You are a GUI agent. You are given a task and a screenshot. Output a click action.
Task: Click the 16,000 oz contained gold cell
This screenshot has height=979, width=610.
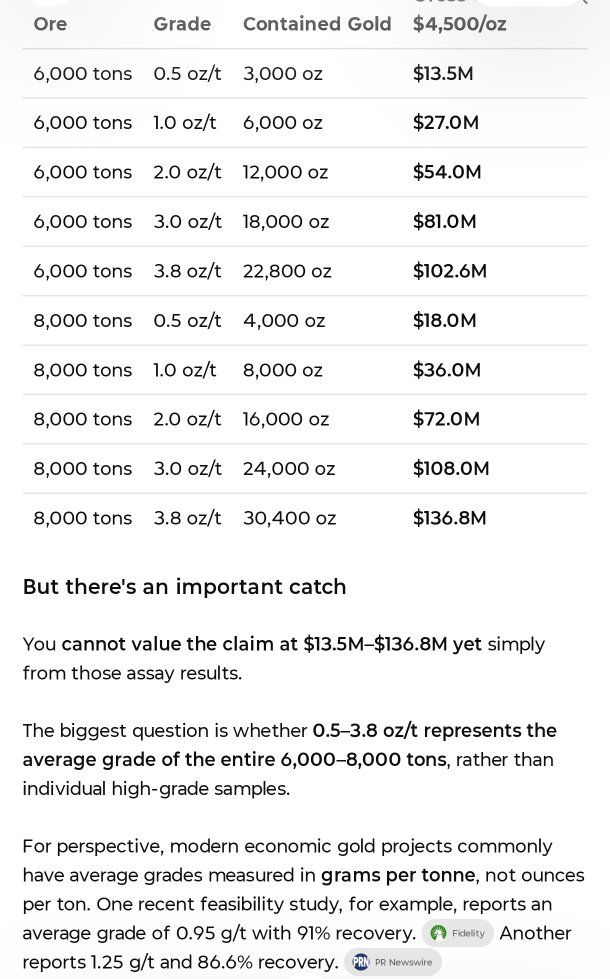pyautogui.click(x=285, y=420)
